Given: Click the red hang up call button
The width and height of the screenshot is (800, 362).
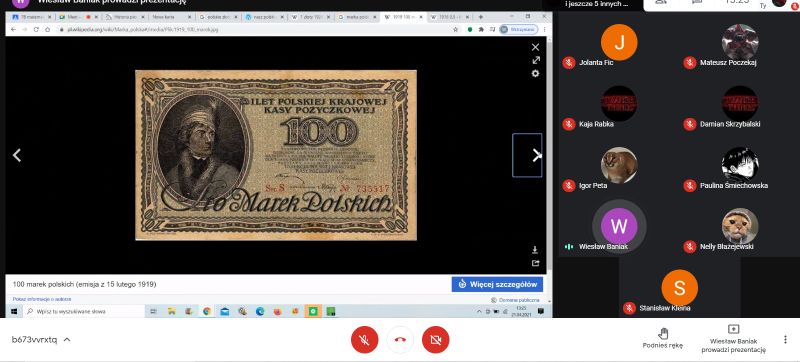Looking at the screenshot, I should point(400,340).
